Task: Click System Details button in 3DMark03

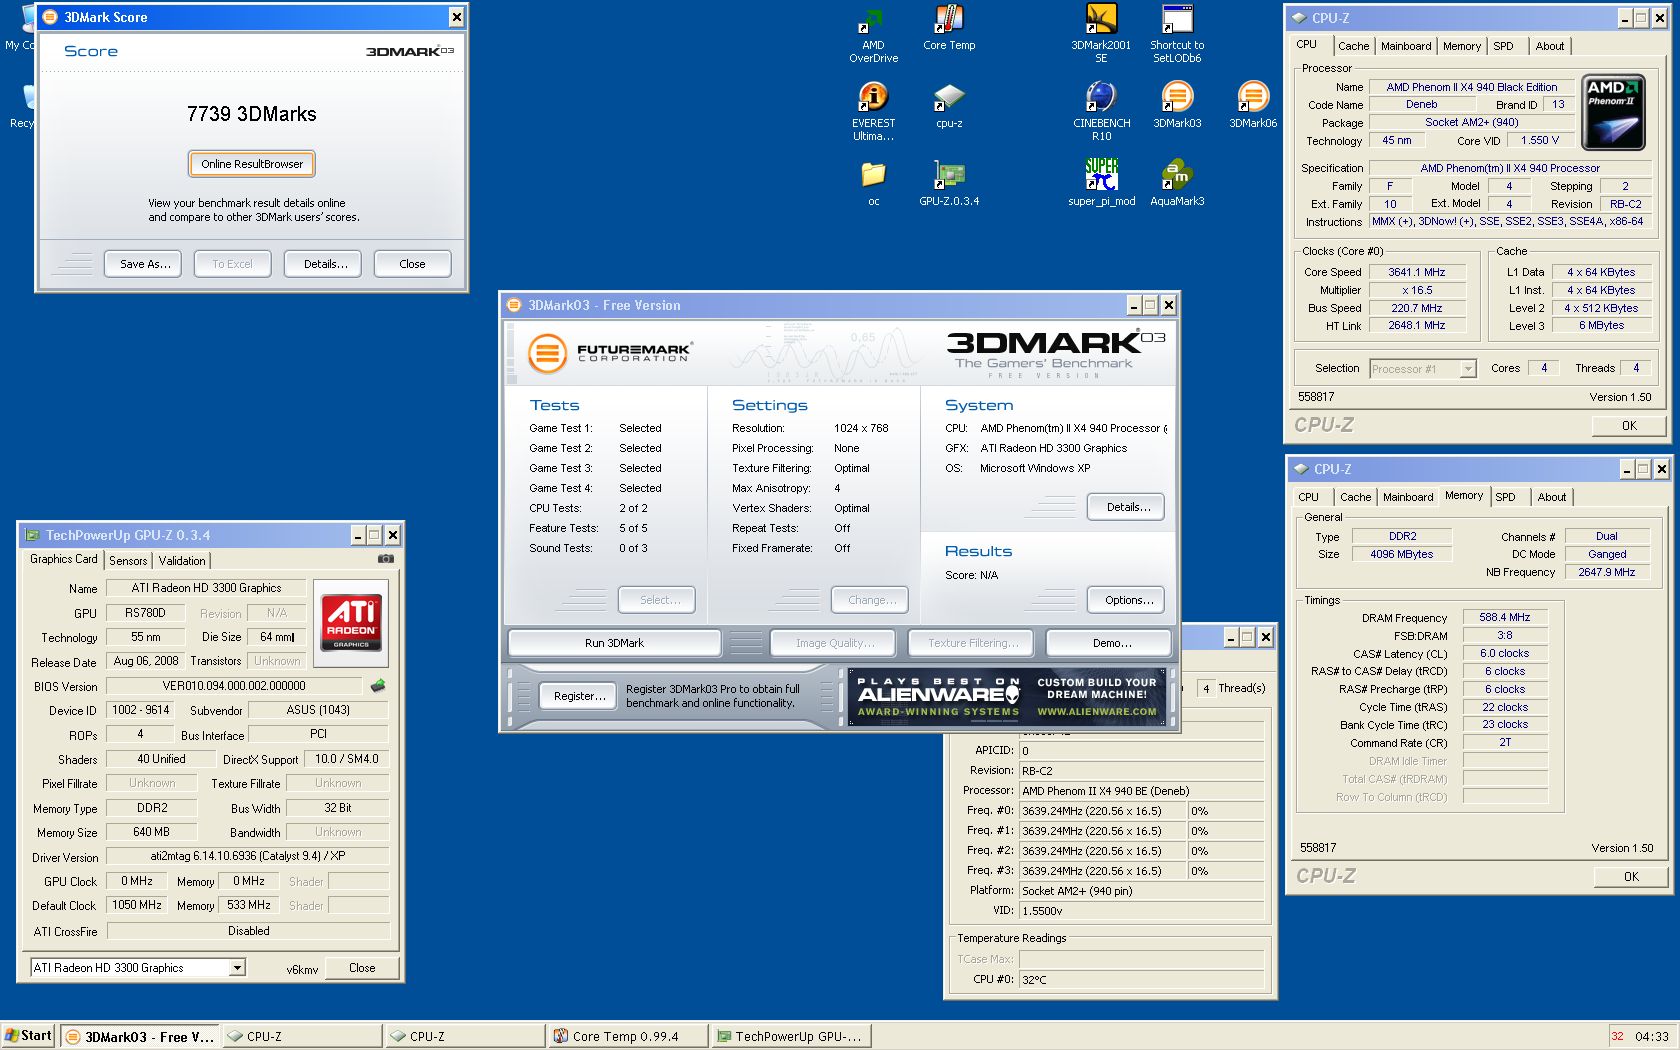Action: [x=1126, y=507]
